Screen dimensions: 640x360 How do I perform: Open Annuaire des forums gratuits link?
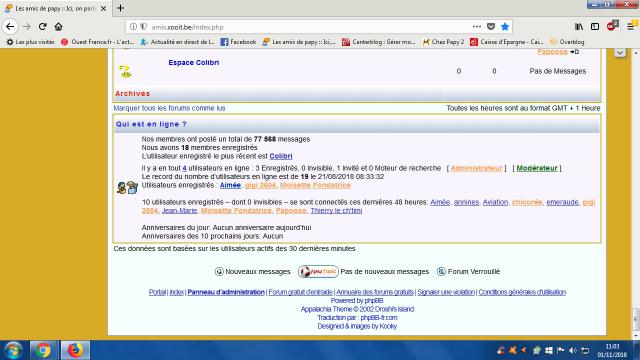pyautogui.click(x=375, y=292)
